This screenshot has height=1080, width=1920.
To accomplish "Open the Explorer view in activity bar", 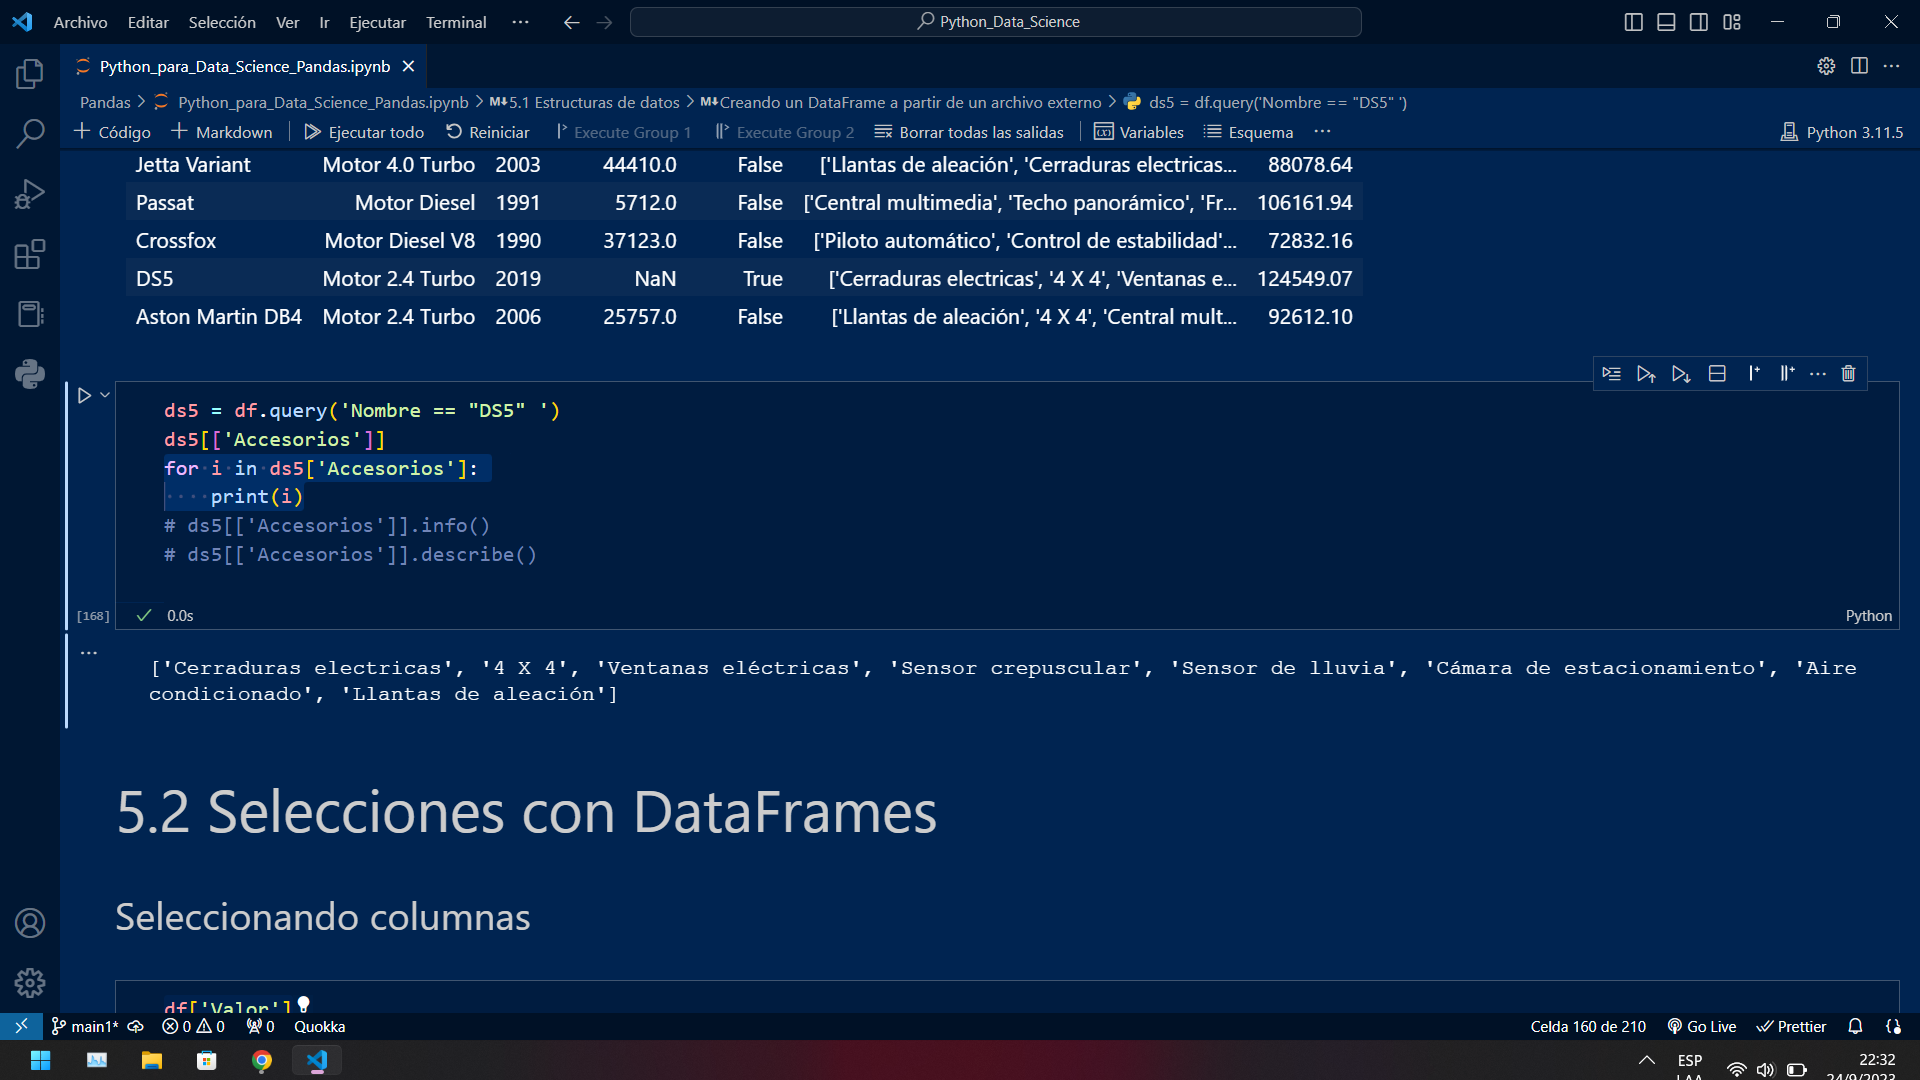I will [30, 73].
